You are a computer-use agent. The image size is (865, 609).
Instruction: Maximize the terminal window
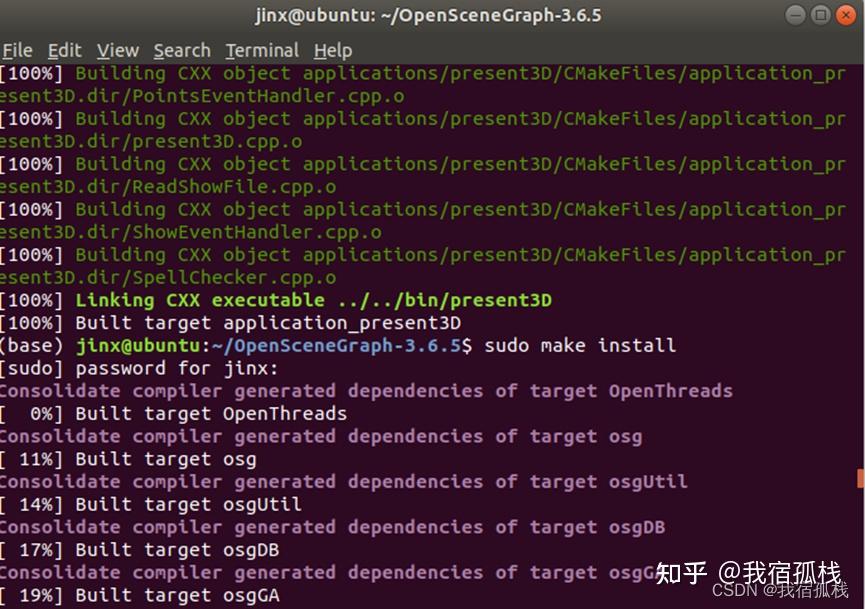point(820,15)
